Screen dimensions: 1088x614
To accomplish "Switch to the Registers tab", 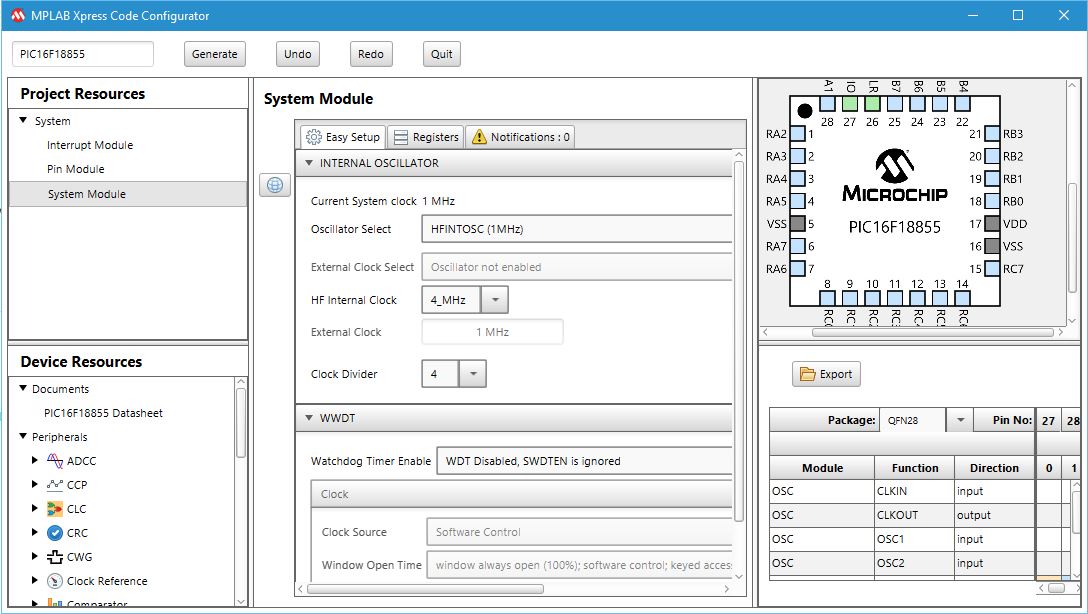I will pyautogui.click(x=426, y=137).
